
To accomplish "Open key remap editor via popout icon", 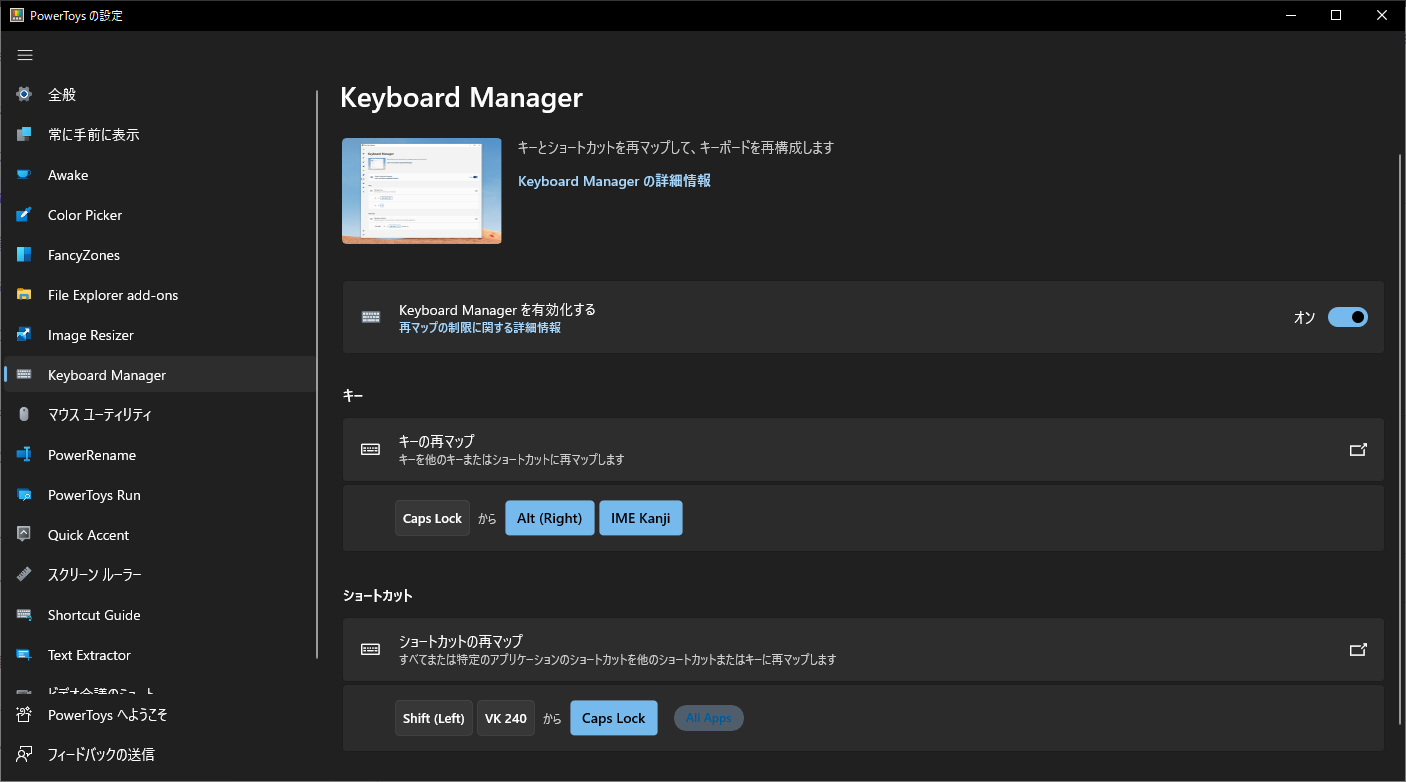I will 1357,450.
